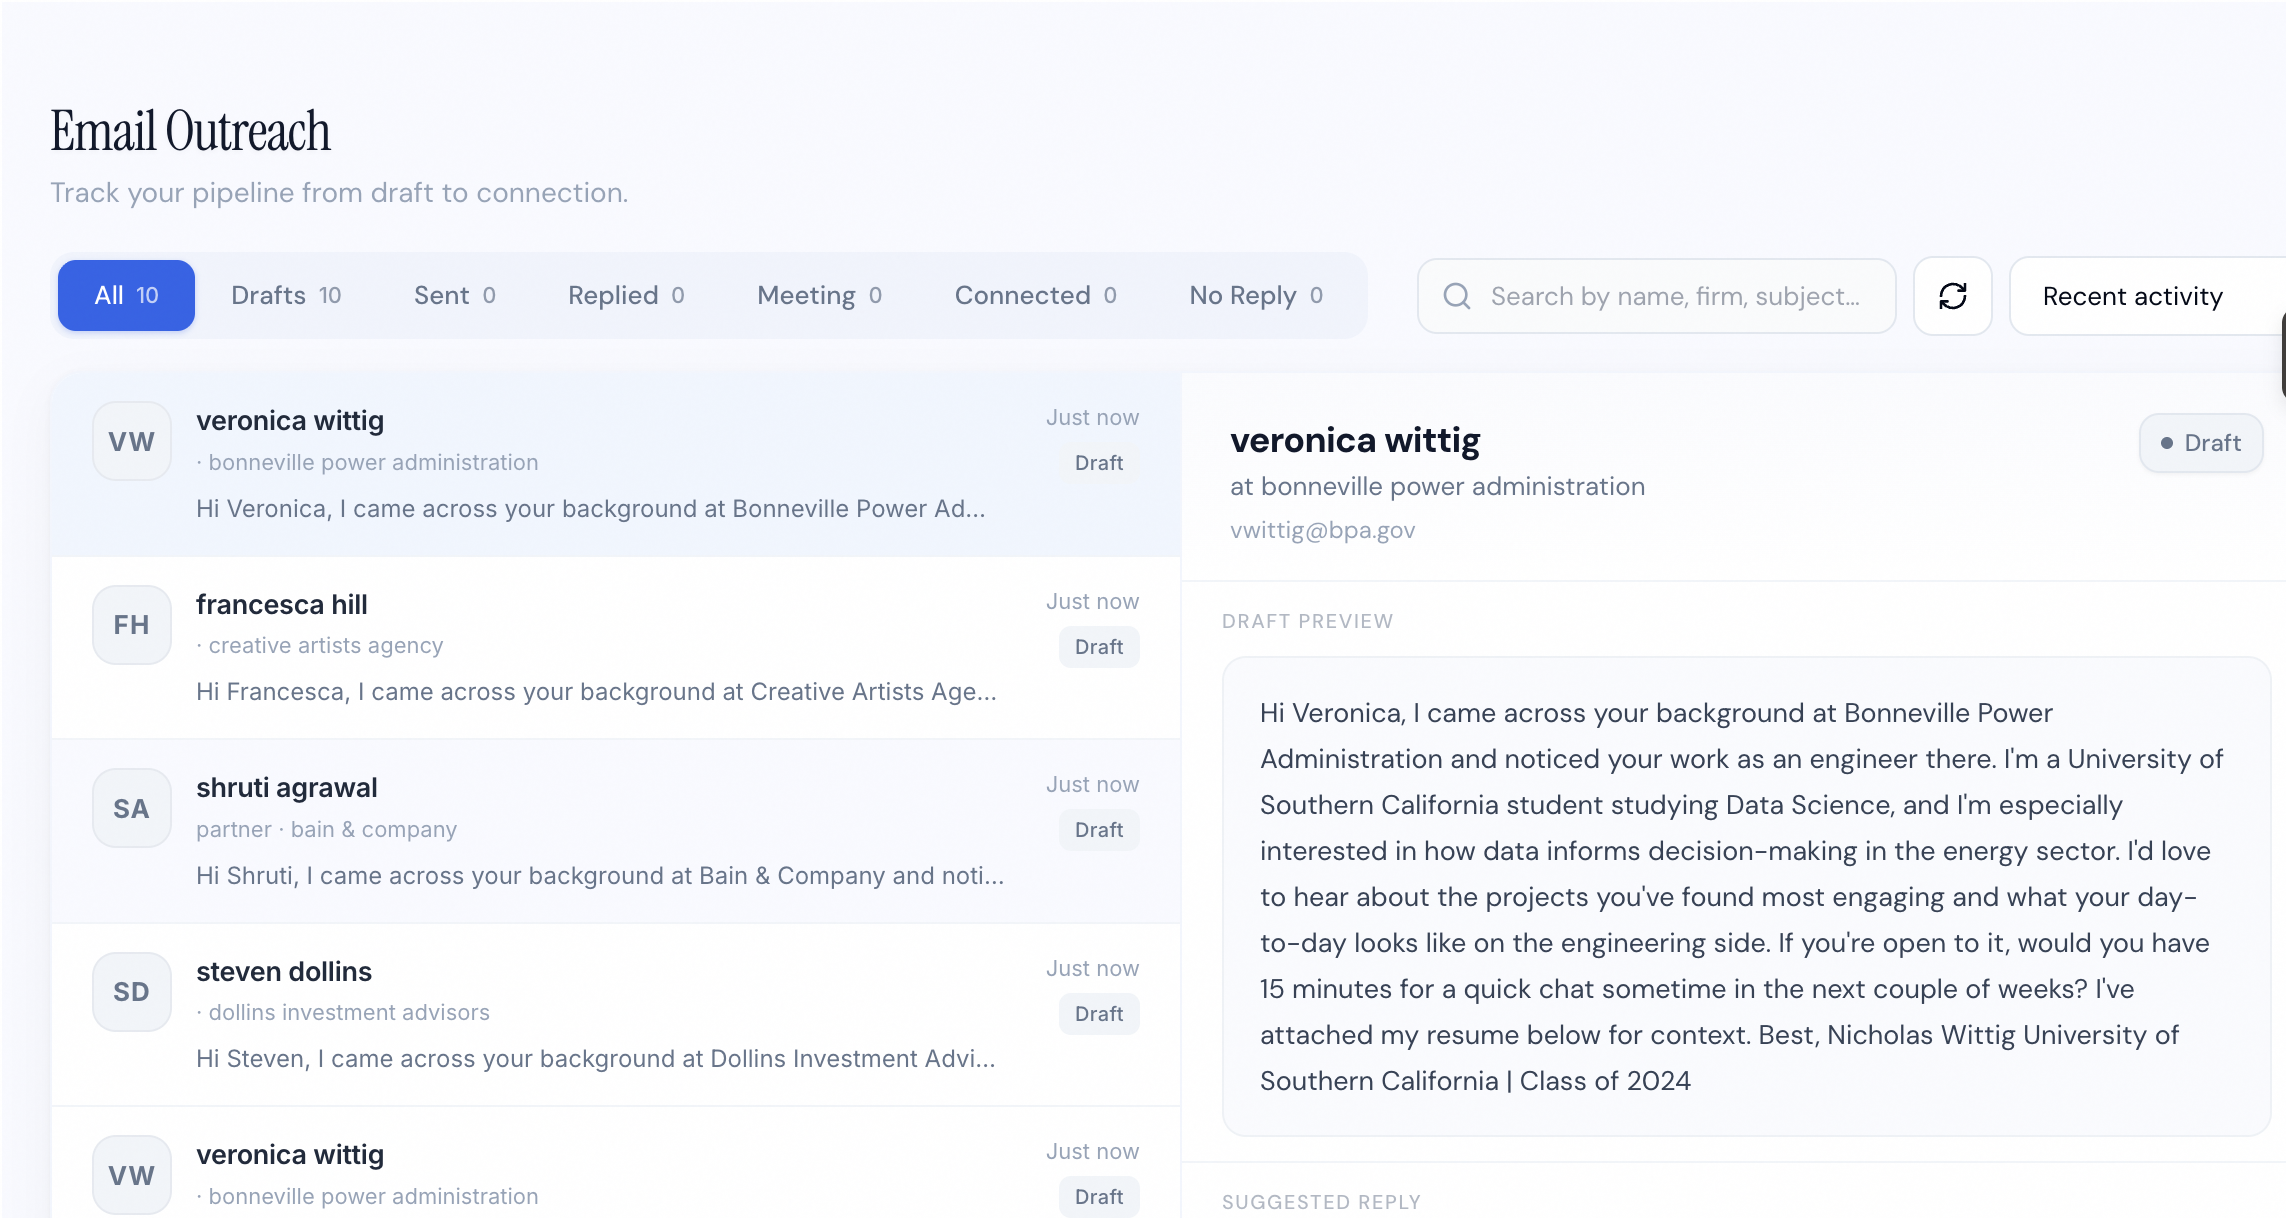Click the refresh sync icon beside search
2286x1218 pixels.
point(1951,295)
